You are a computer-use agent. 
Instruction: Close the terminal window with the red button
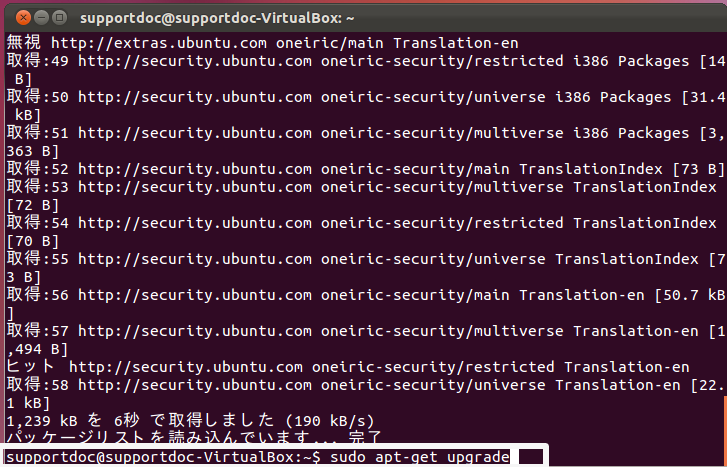tap(23, 18)
